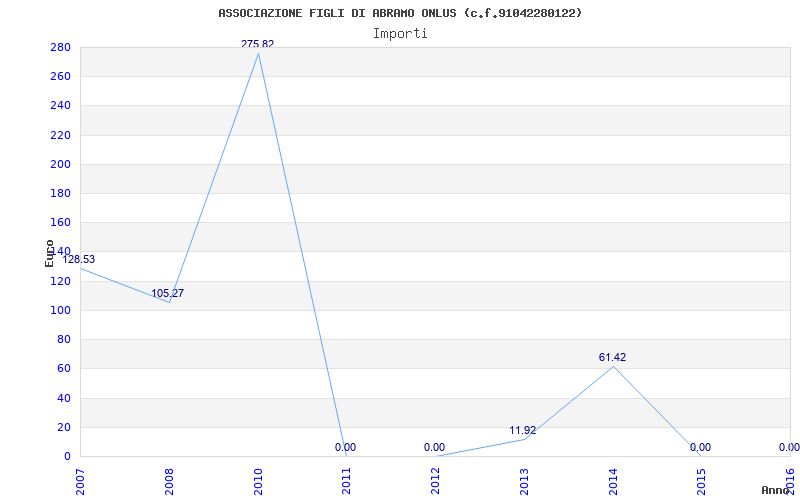800x500 pixels.
Task: Click the 0 y-axis tick label
Action: click(67, 456)
